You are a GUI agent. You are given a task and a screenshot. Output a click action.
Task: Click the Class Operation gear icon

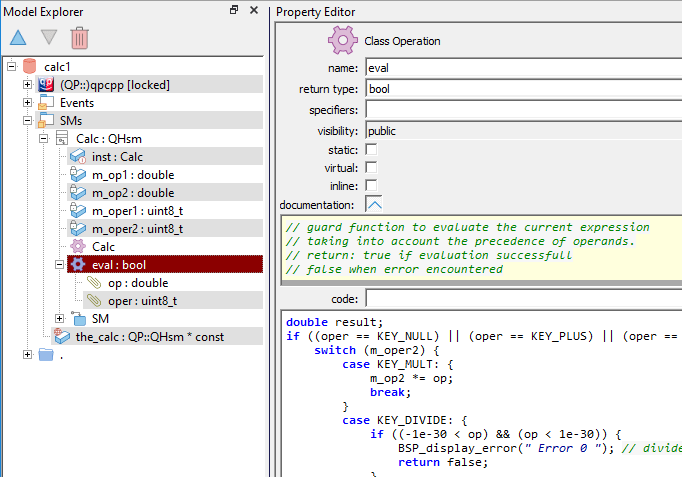click(x=343, y=41)
